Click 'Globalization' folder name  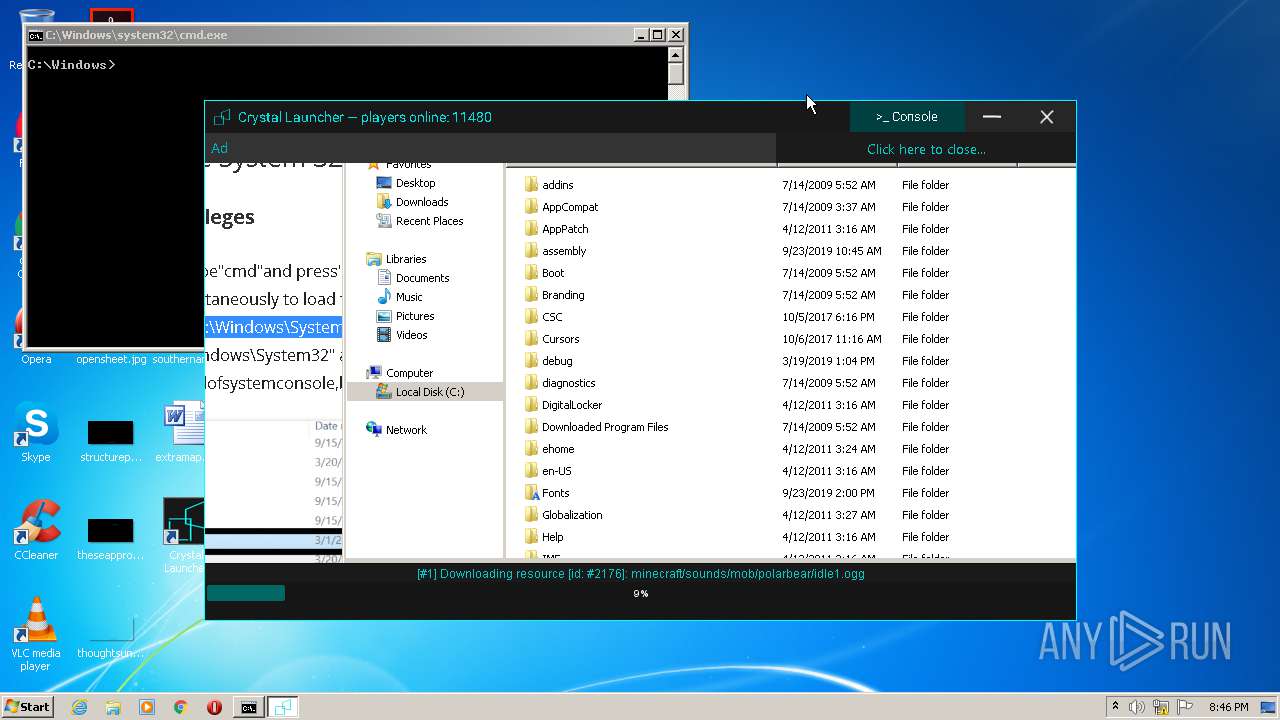click(572, 515)
